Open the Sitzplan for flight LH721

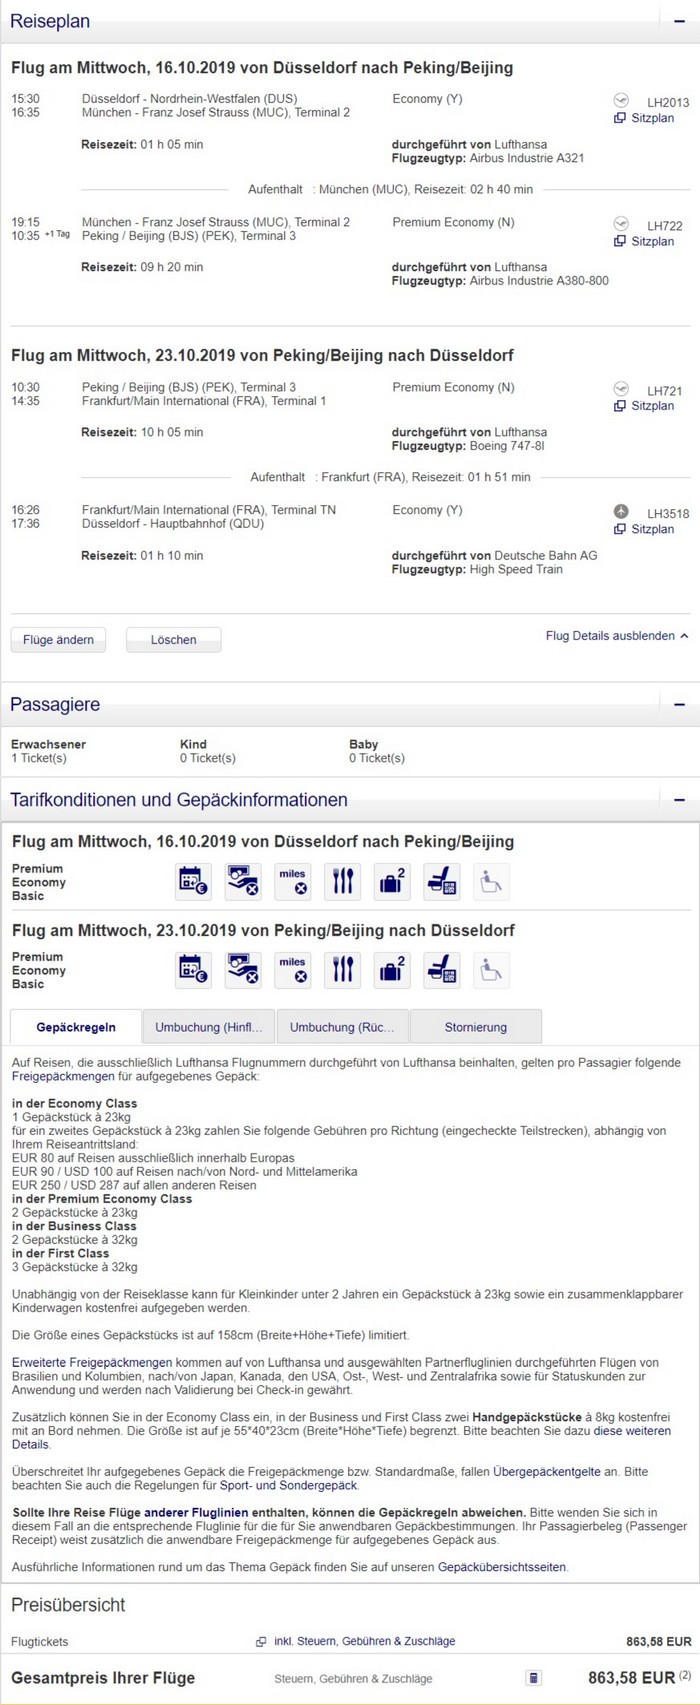coord(645,406)
